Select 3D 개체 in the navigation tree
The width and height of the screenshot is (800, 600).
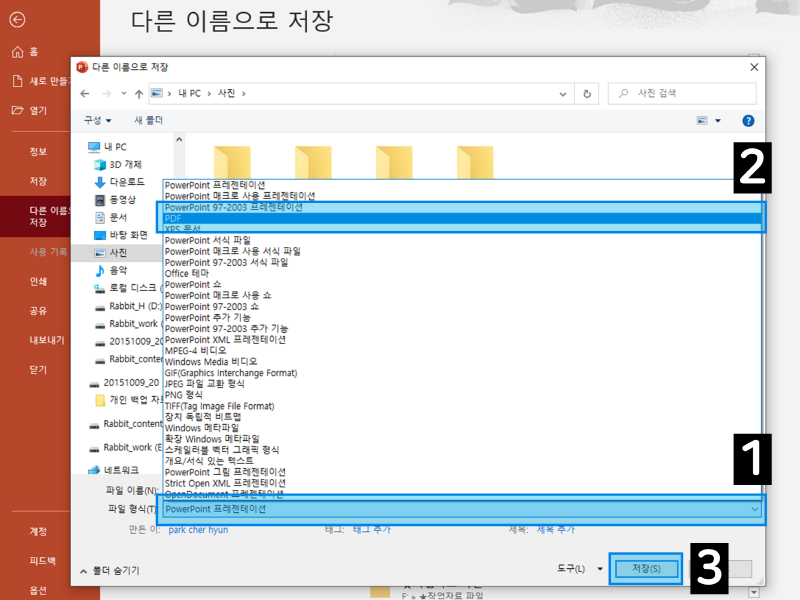118,164
